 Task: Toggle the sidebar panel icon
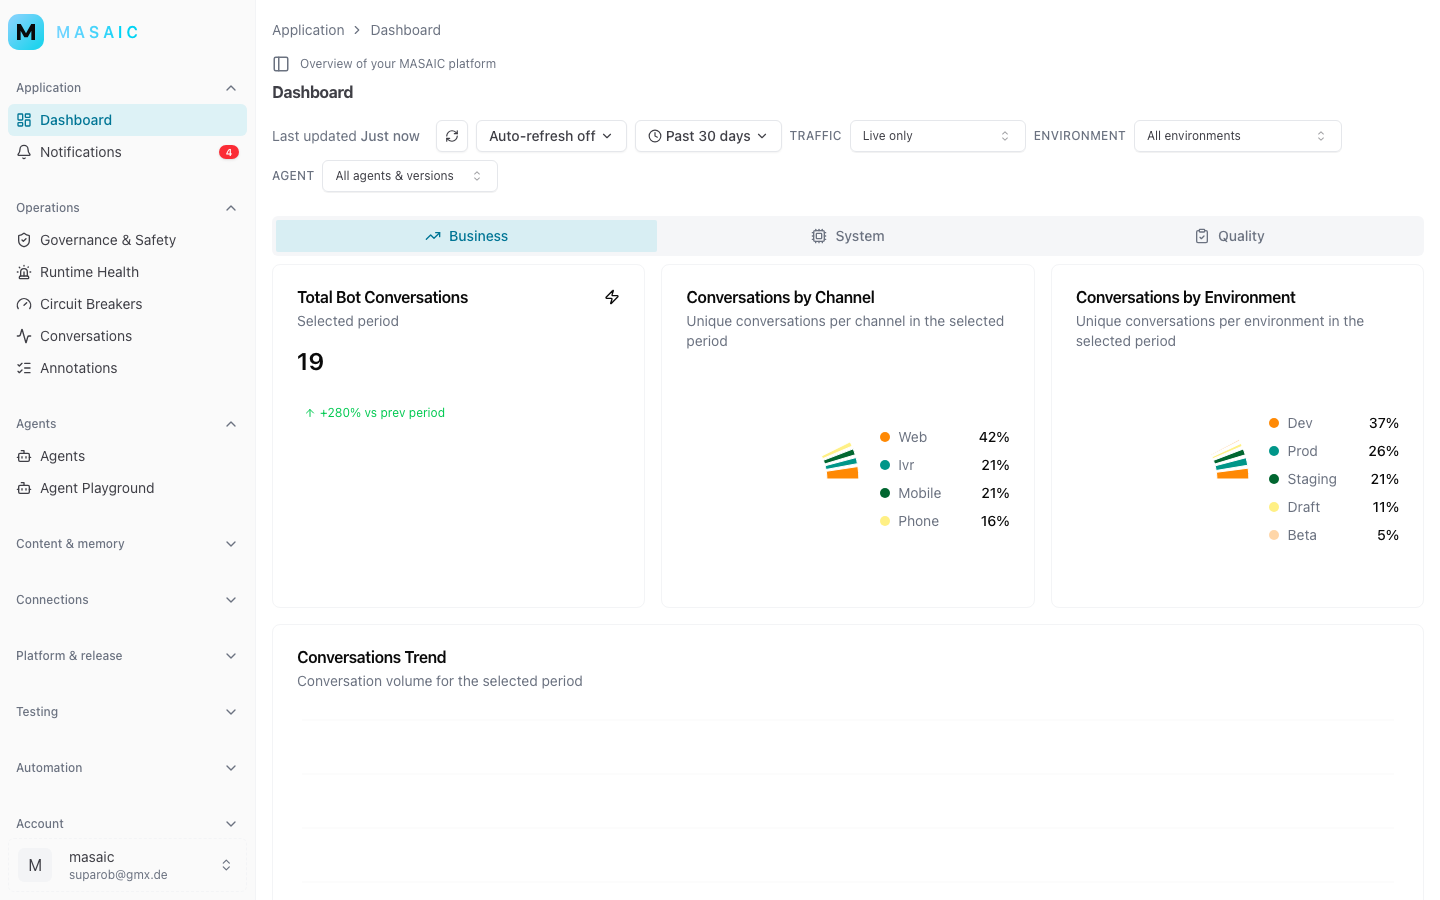click(x=281, y=64)
